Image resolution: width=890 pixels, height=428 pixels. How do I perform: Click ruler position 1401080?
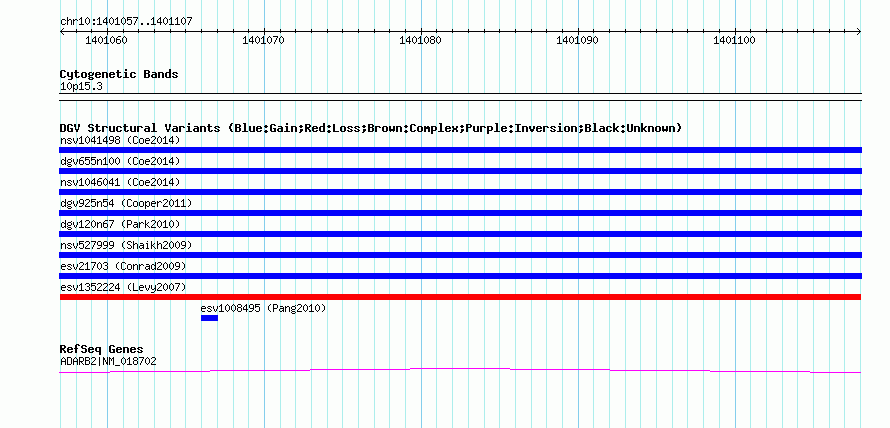[x=421, y=40]
